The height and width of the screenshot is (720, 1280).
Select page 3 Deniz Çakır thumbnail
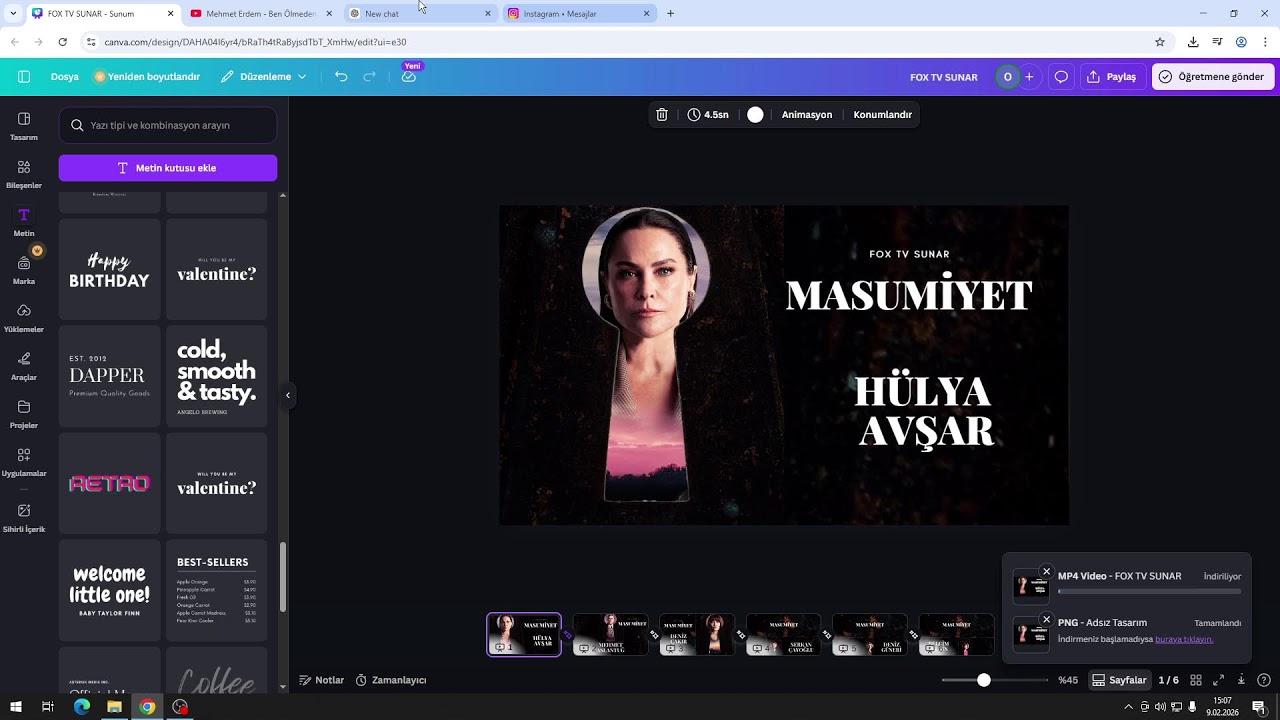pos(697,634)
